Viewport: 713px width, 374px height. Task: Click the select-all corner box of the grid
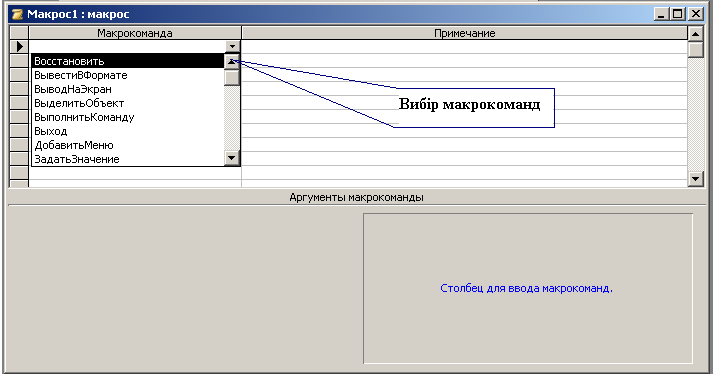(x=19, y=33)
